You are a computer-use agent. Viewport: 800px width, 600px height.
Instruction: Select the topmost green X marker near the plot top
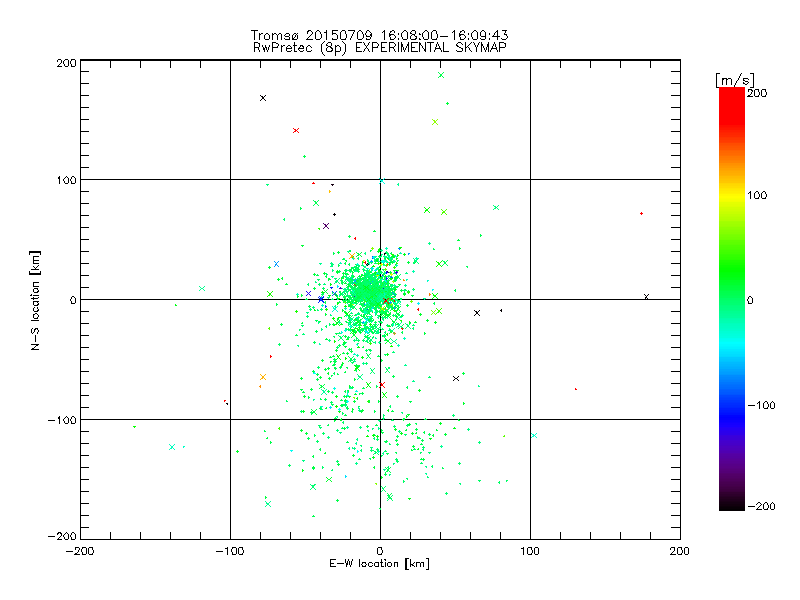pyautogui.click(x=441, y=75)
